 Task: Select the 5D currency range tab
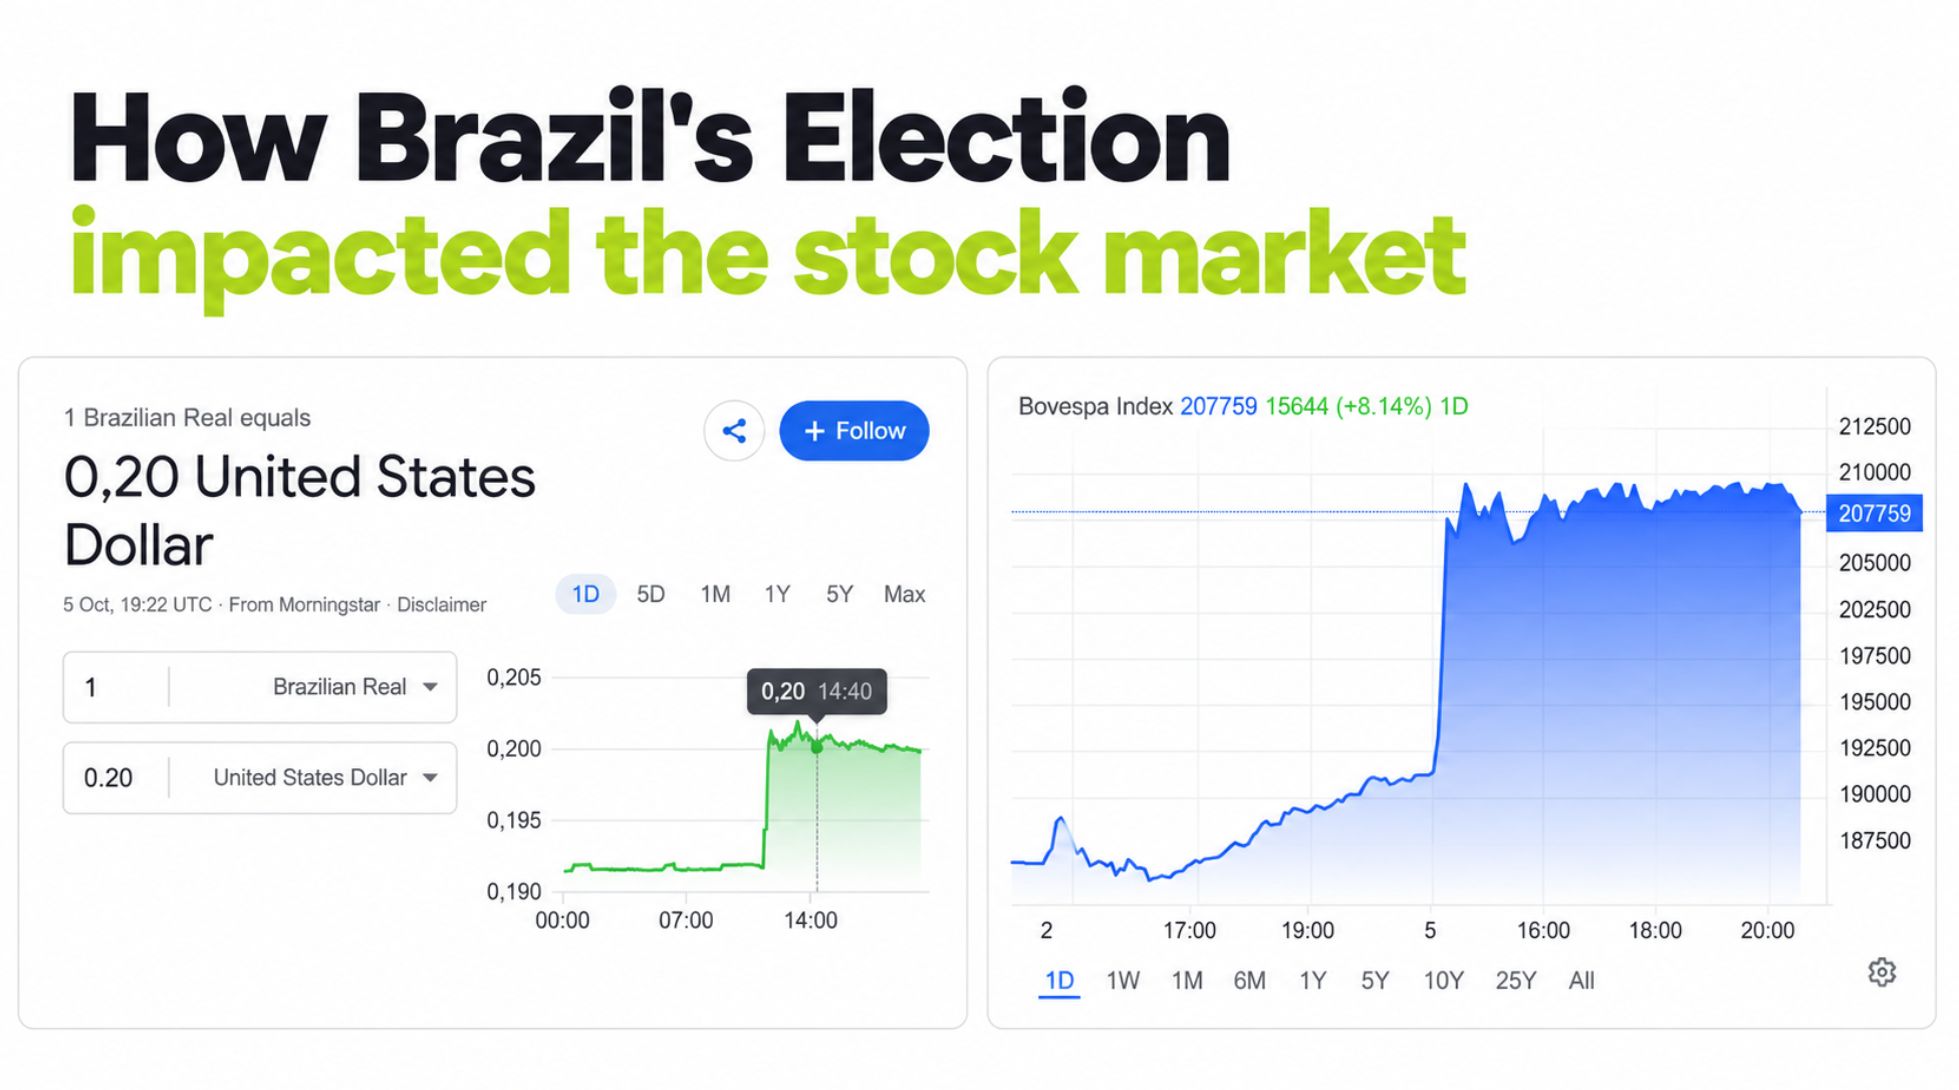tap(651, 594)
